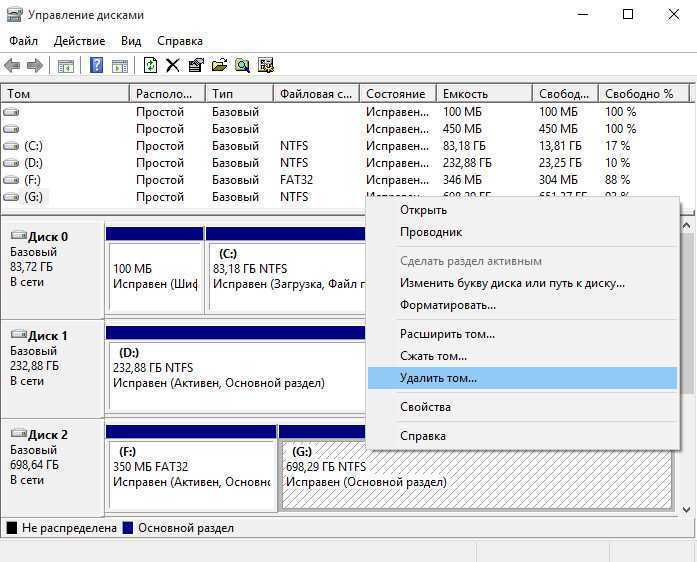Click the 88 % free percentage cell
The image size is (697, 562).
[617, 180]
